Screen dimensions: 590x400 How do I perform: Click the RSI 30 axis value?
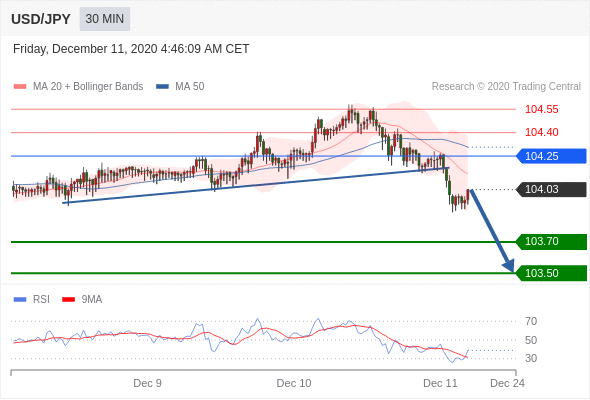[x=531, y=358]
